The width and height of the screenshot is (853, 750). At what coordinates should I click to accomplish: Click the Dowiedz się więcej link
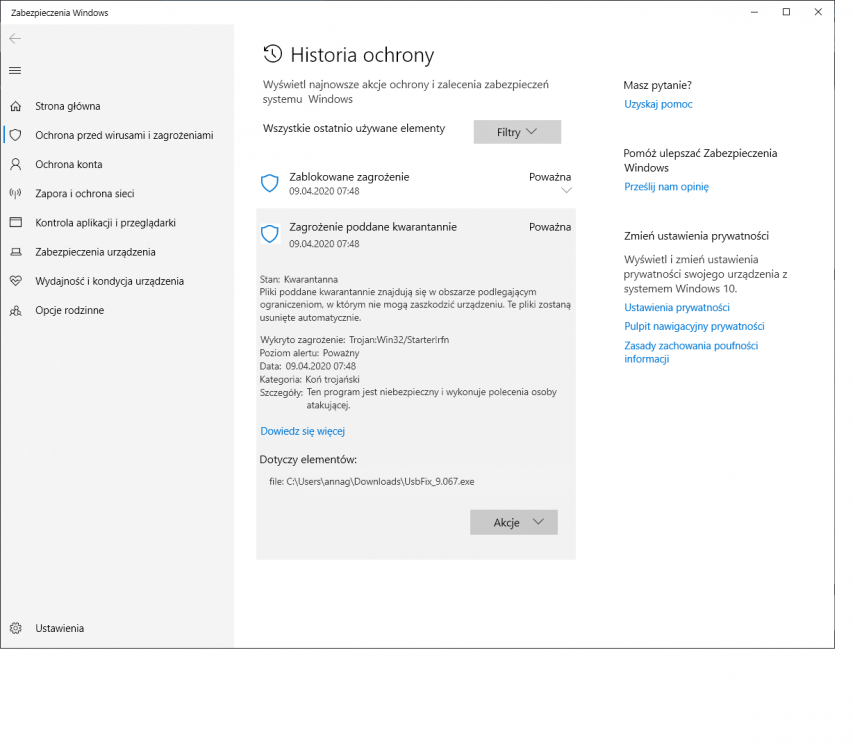302,431
